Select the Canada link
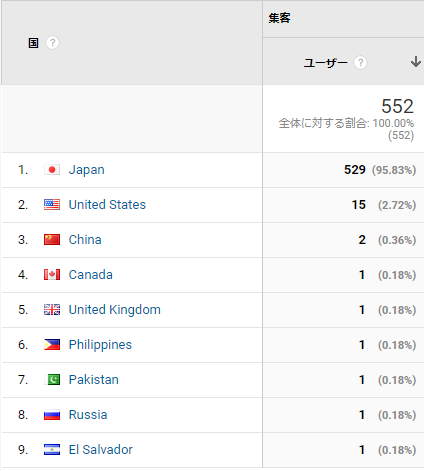424x471 pixels. (91, 275)
